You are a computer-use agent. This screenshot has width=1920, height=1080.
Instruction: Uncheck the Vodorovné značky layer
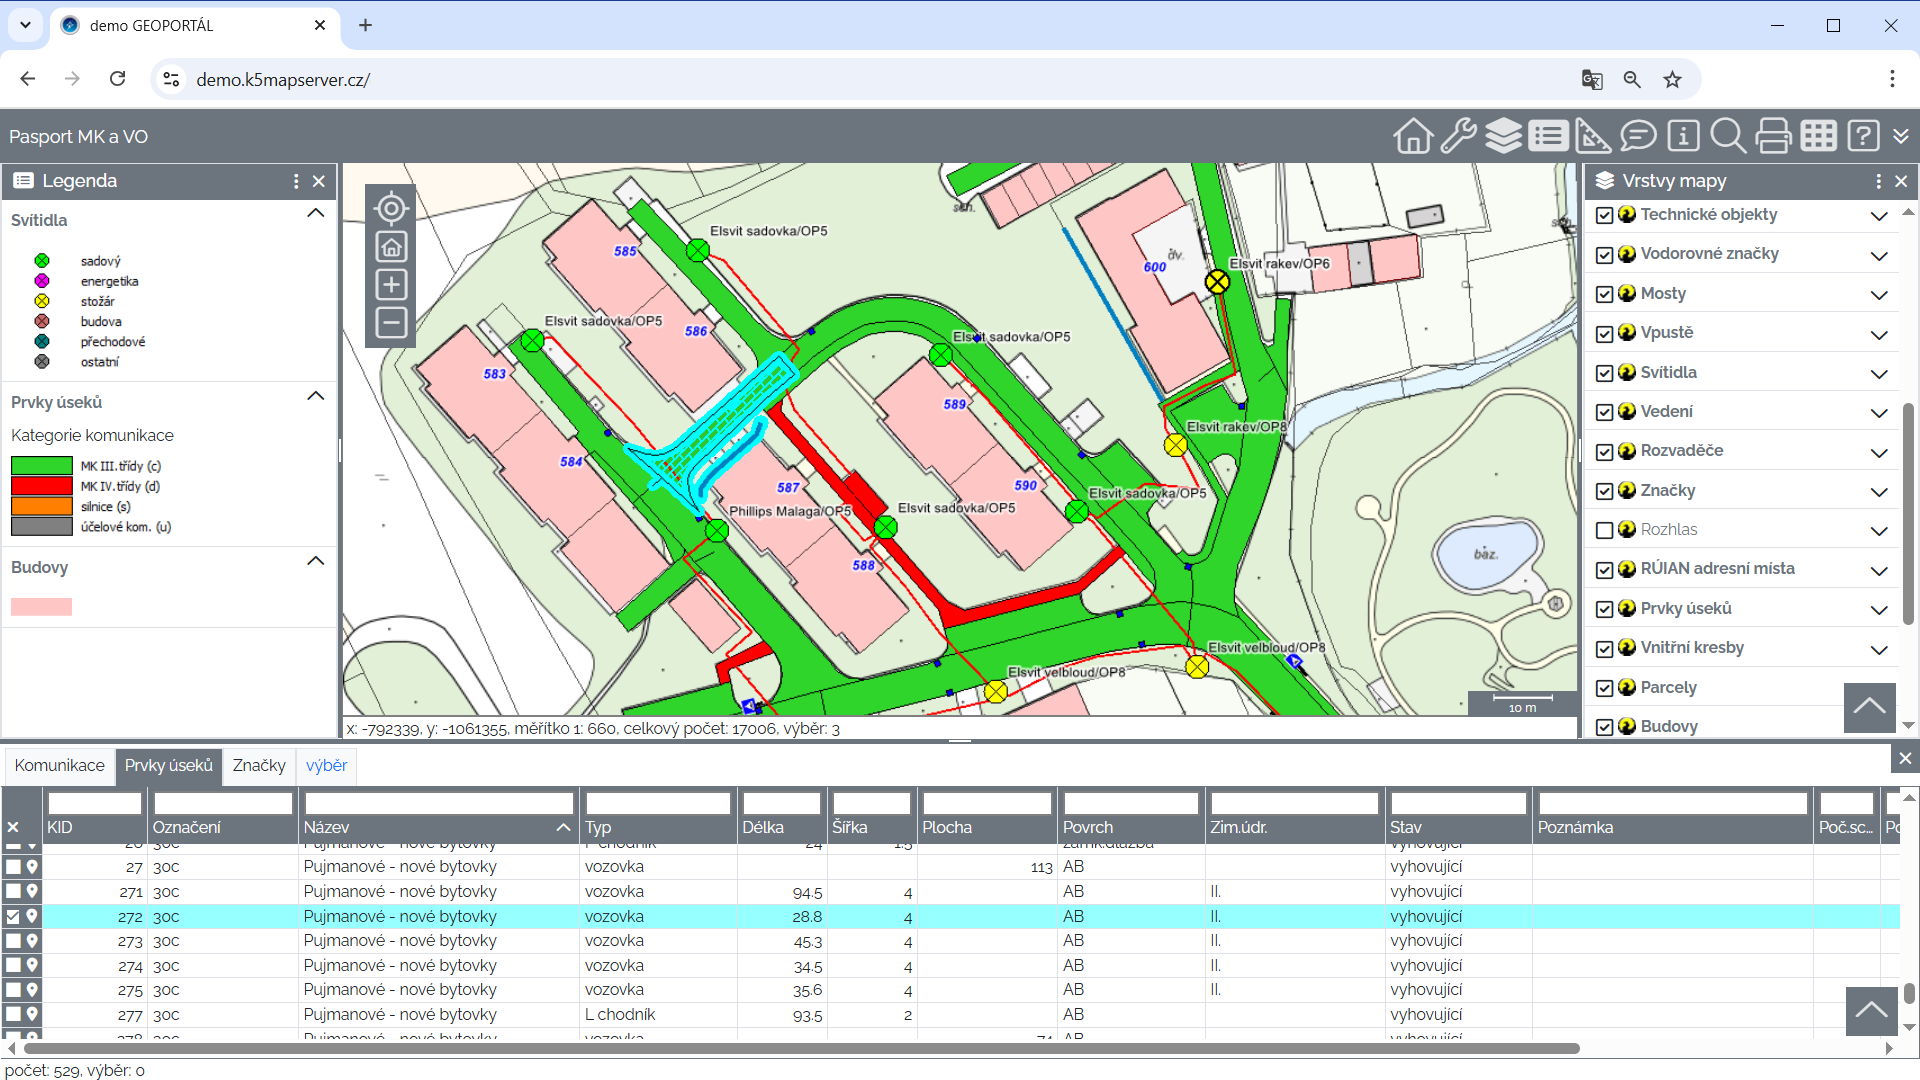(x=1604, y=255)
